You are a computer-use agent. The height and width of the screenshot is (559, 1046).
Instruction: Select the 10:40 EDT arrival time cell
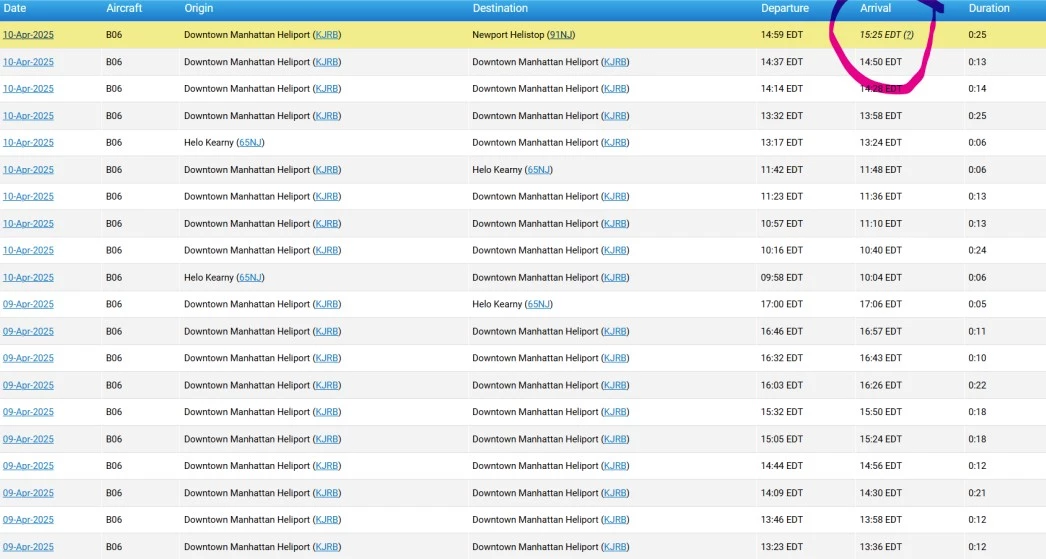881,250
